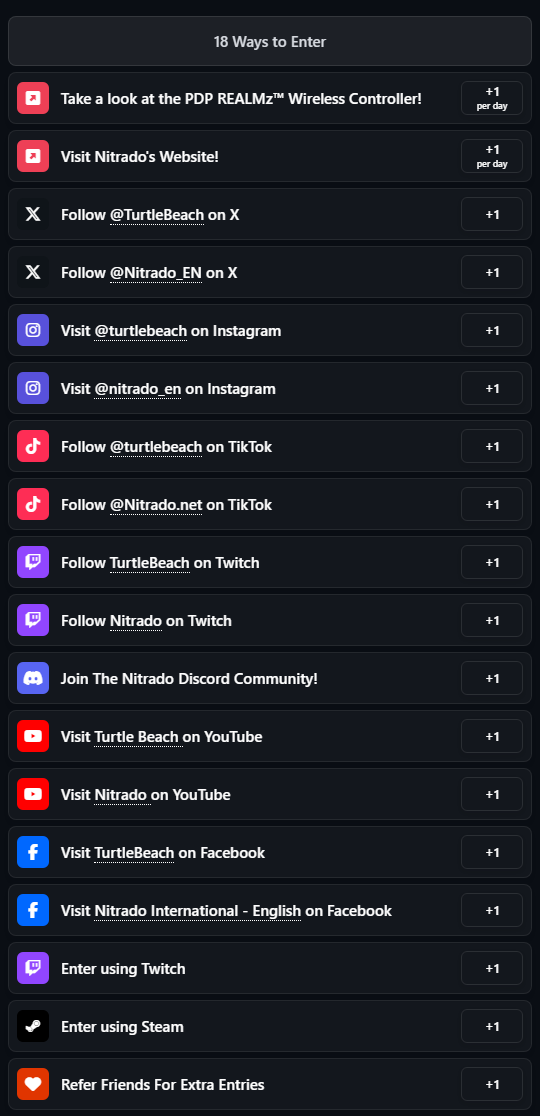The image size is (540, 1116).
Task: Expand Join The Nitrado Discord Community entry
Action: point(270,678)
